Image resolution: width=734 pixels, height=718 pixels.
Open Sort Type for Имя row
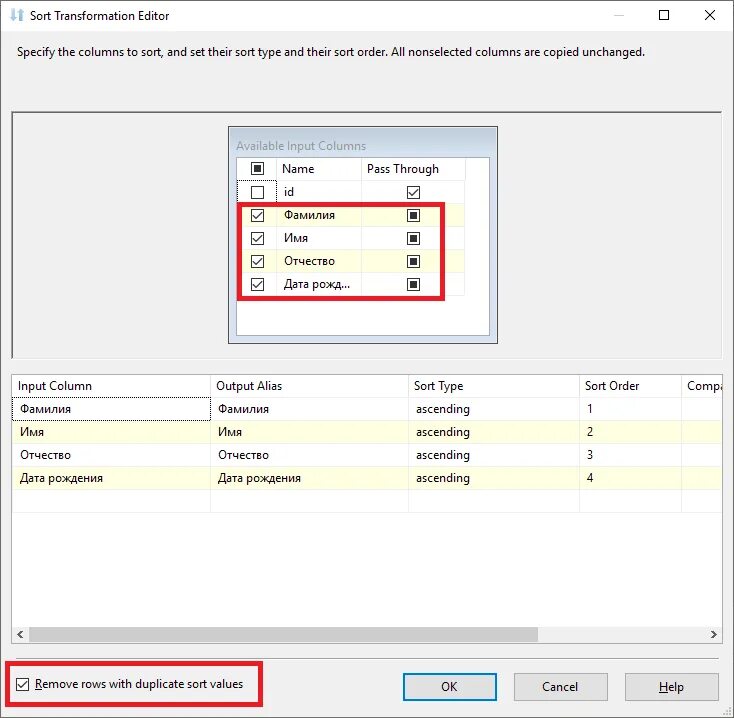tap(493, 432)
